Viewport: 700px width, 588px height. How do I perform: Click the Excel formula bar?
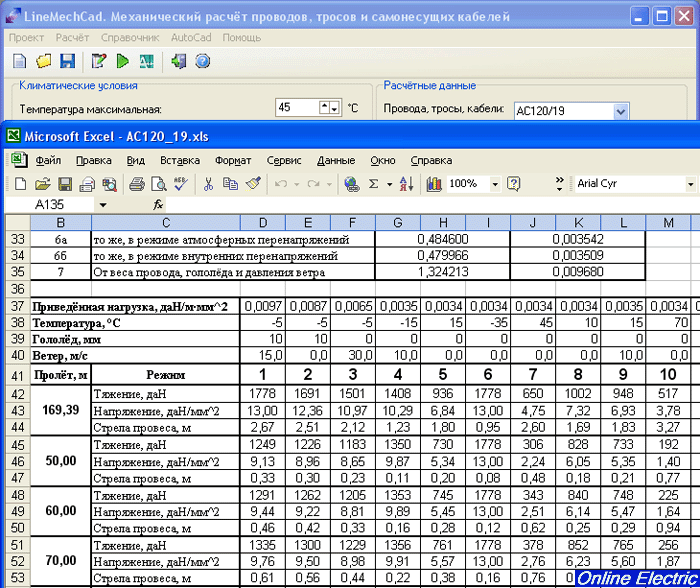(x=432, y=205)
